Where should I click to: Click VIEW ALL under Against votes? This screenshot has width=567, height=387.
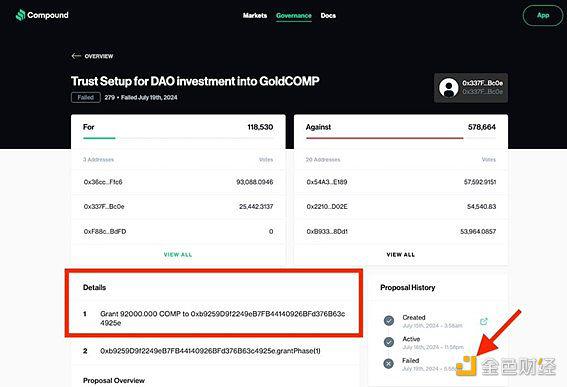pyautogui.click(x=401, y=255)
